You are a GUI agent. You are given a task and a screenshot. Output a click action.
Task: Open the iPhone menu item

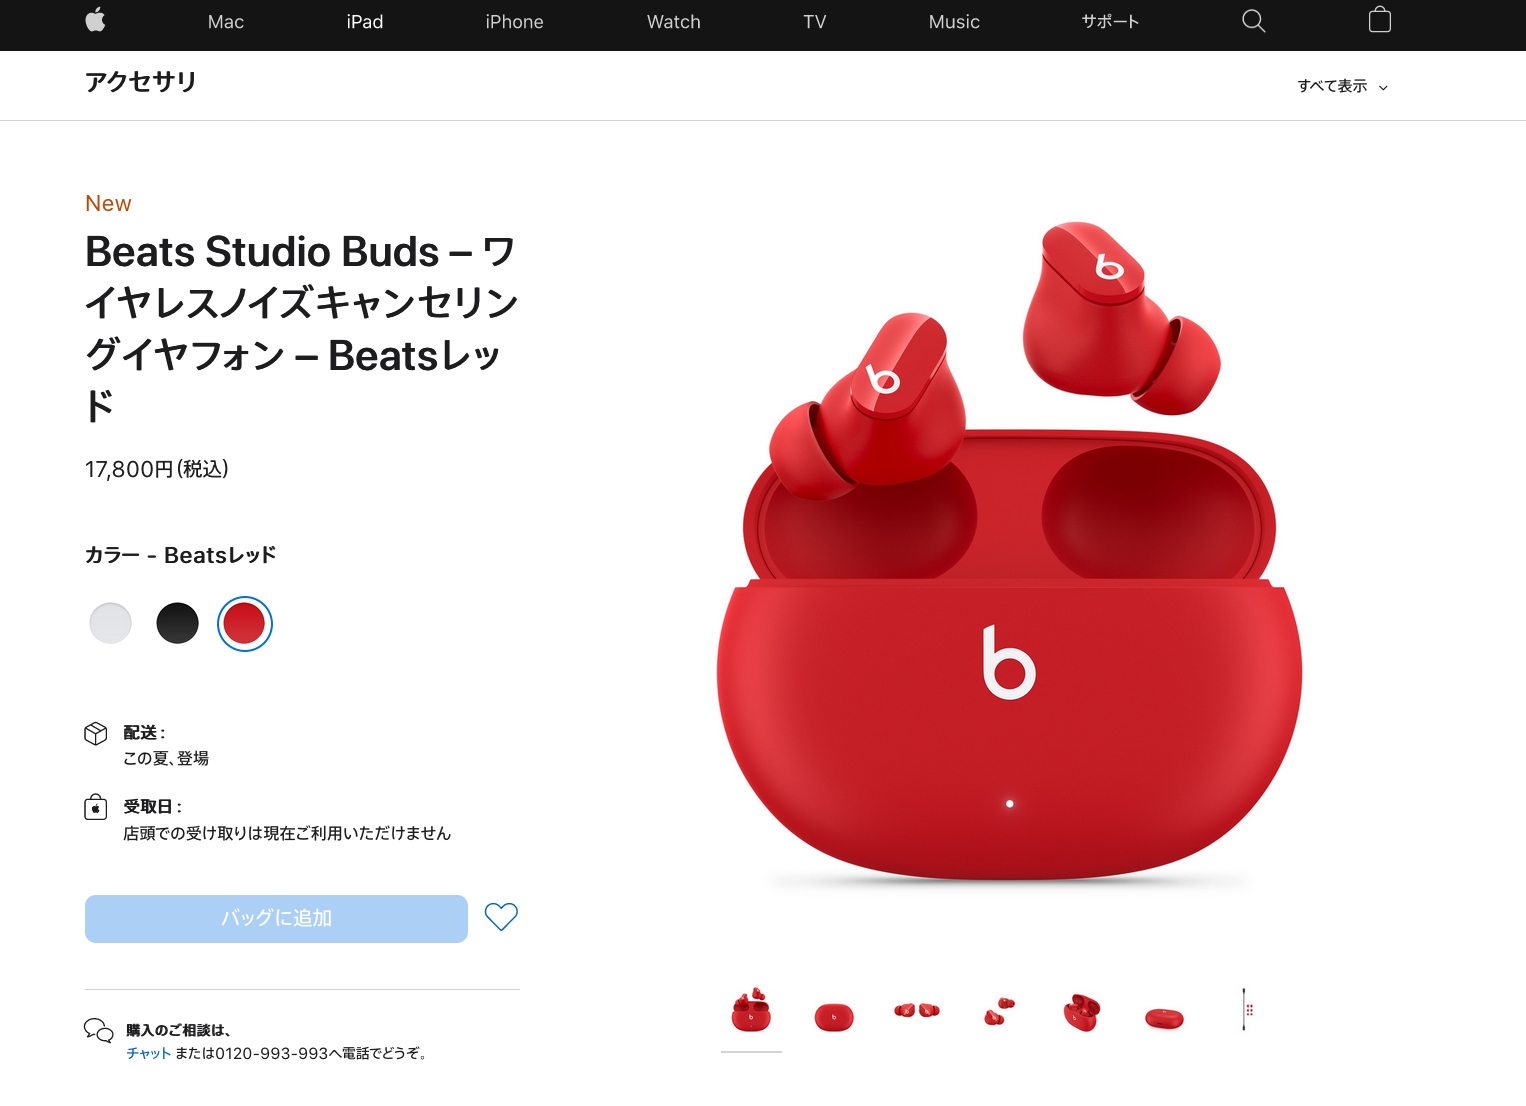pos(514,22)
